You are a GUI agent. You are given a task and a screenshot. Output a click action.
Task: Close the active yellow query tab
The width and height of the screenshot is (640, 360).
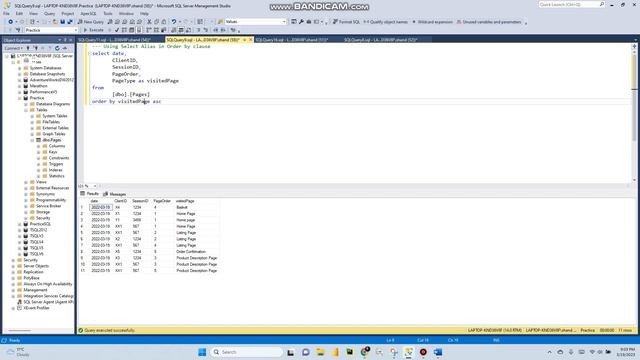tap(251, 40)
